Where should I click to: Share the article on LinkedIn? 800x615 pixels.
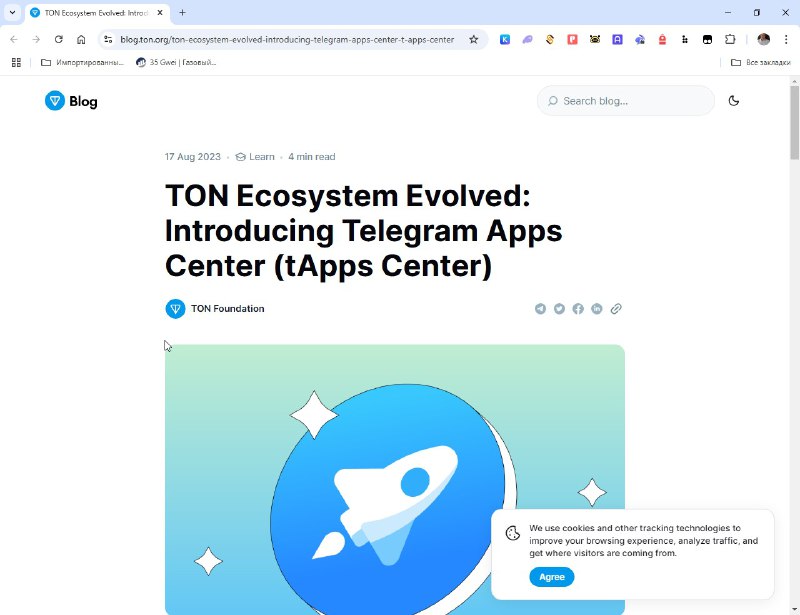coord(597,309)
